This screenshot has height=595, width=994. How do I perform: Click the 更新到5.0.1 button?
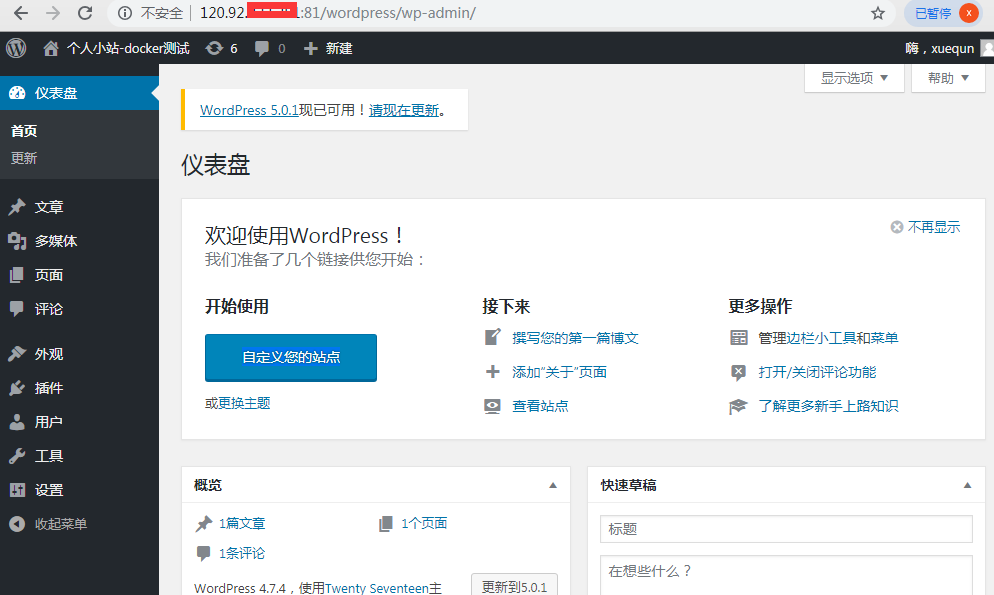click(514, 586)
